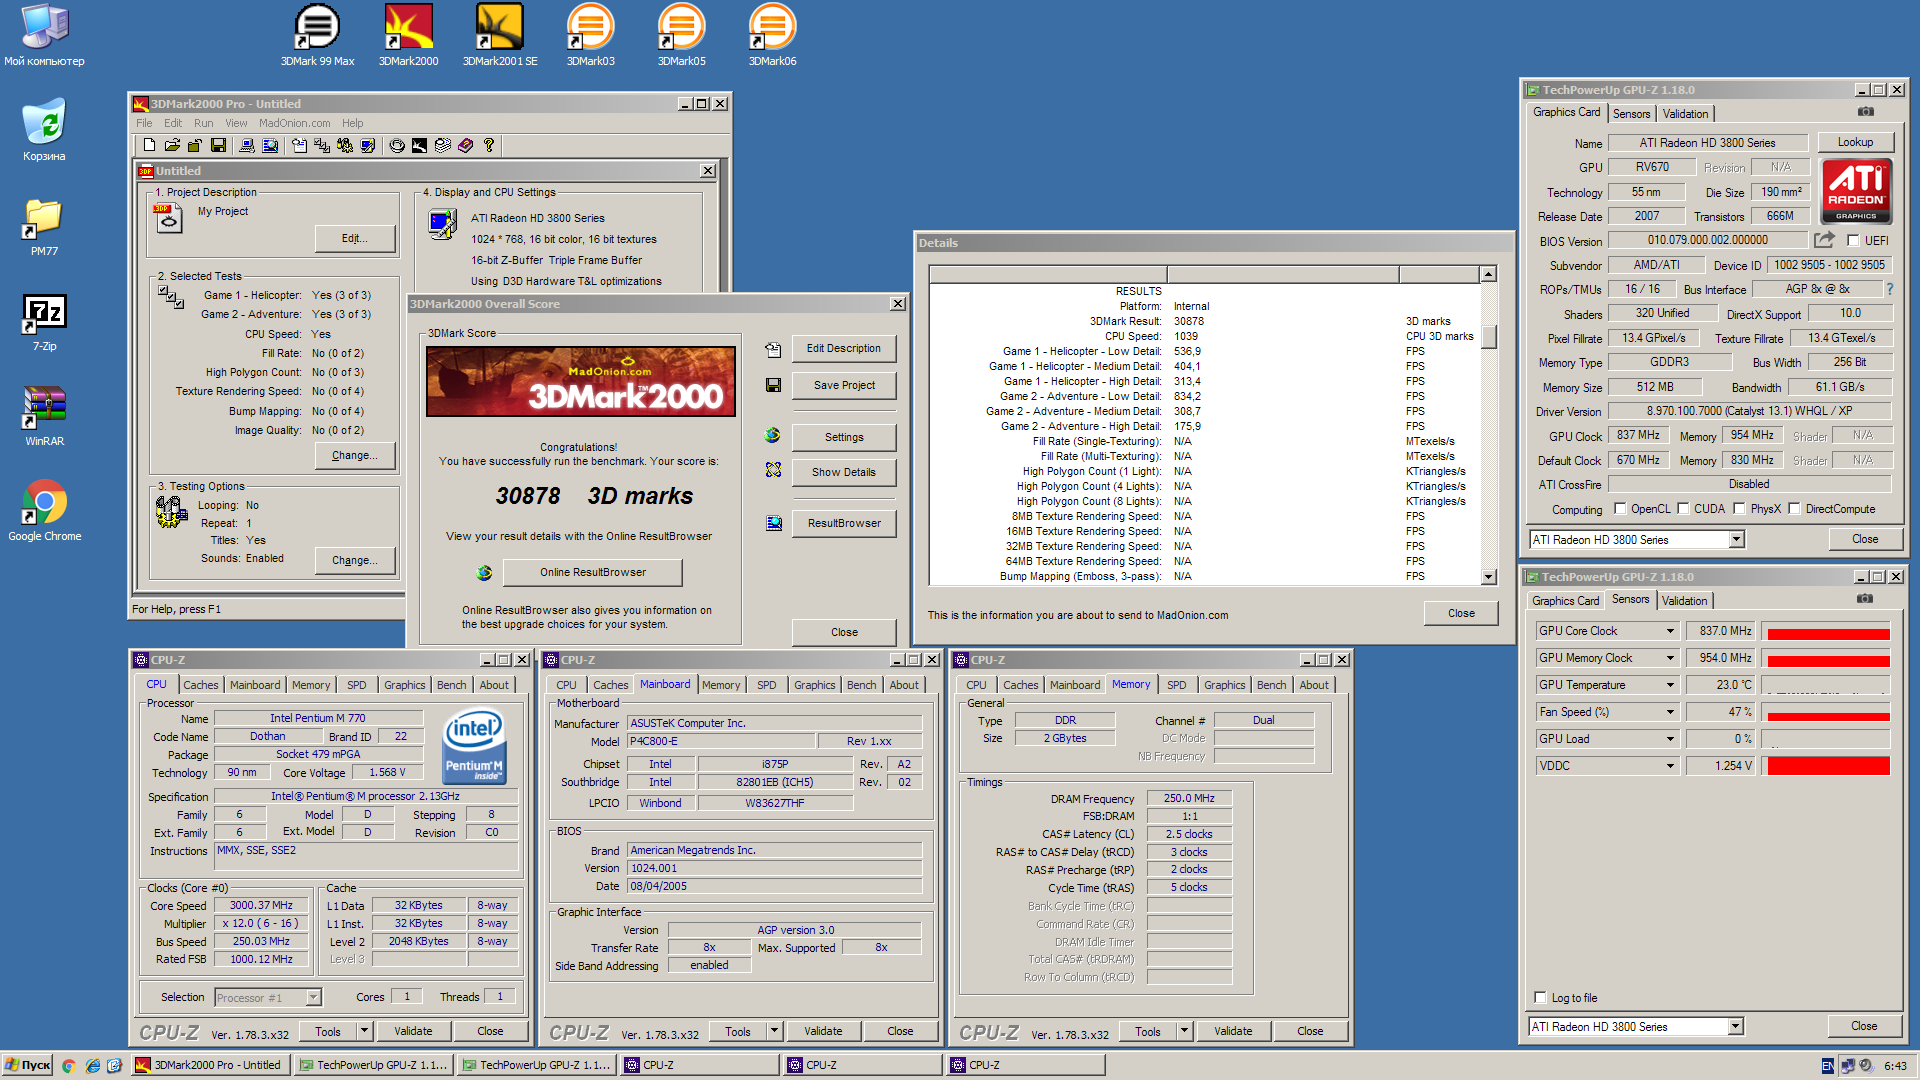Click the EN language indicator in system tray
The image size is (1920, 1080).
[x=1828, y=1066]
